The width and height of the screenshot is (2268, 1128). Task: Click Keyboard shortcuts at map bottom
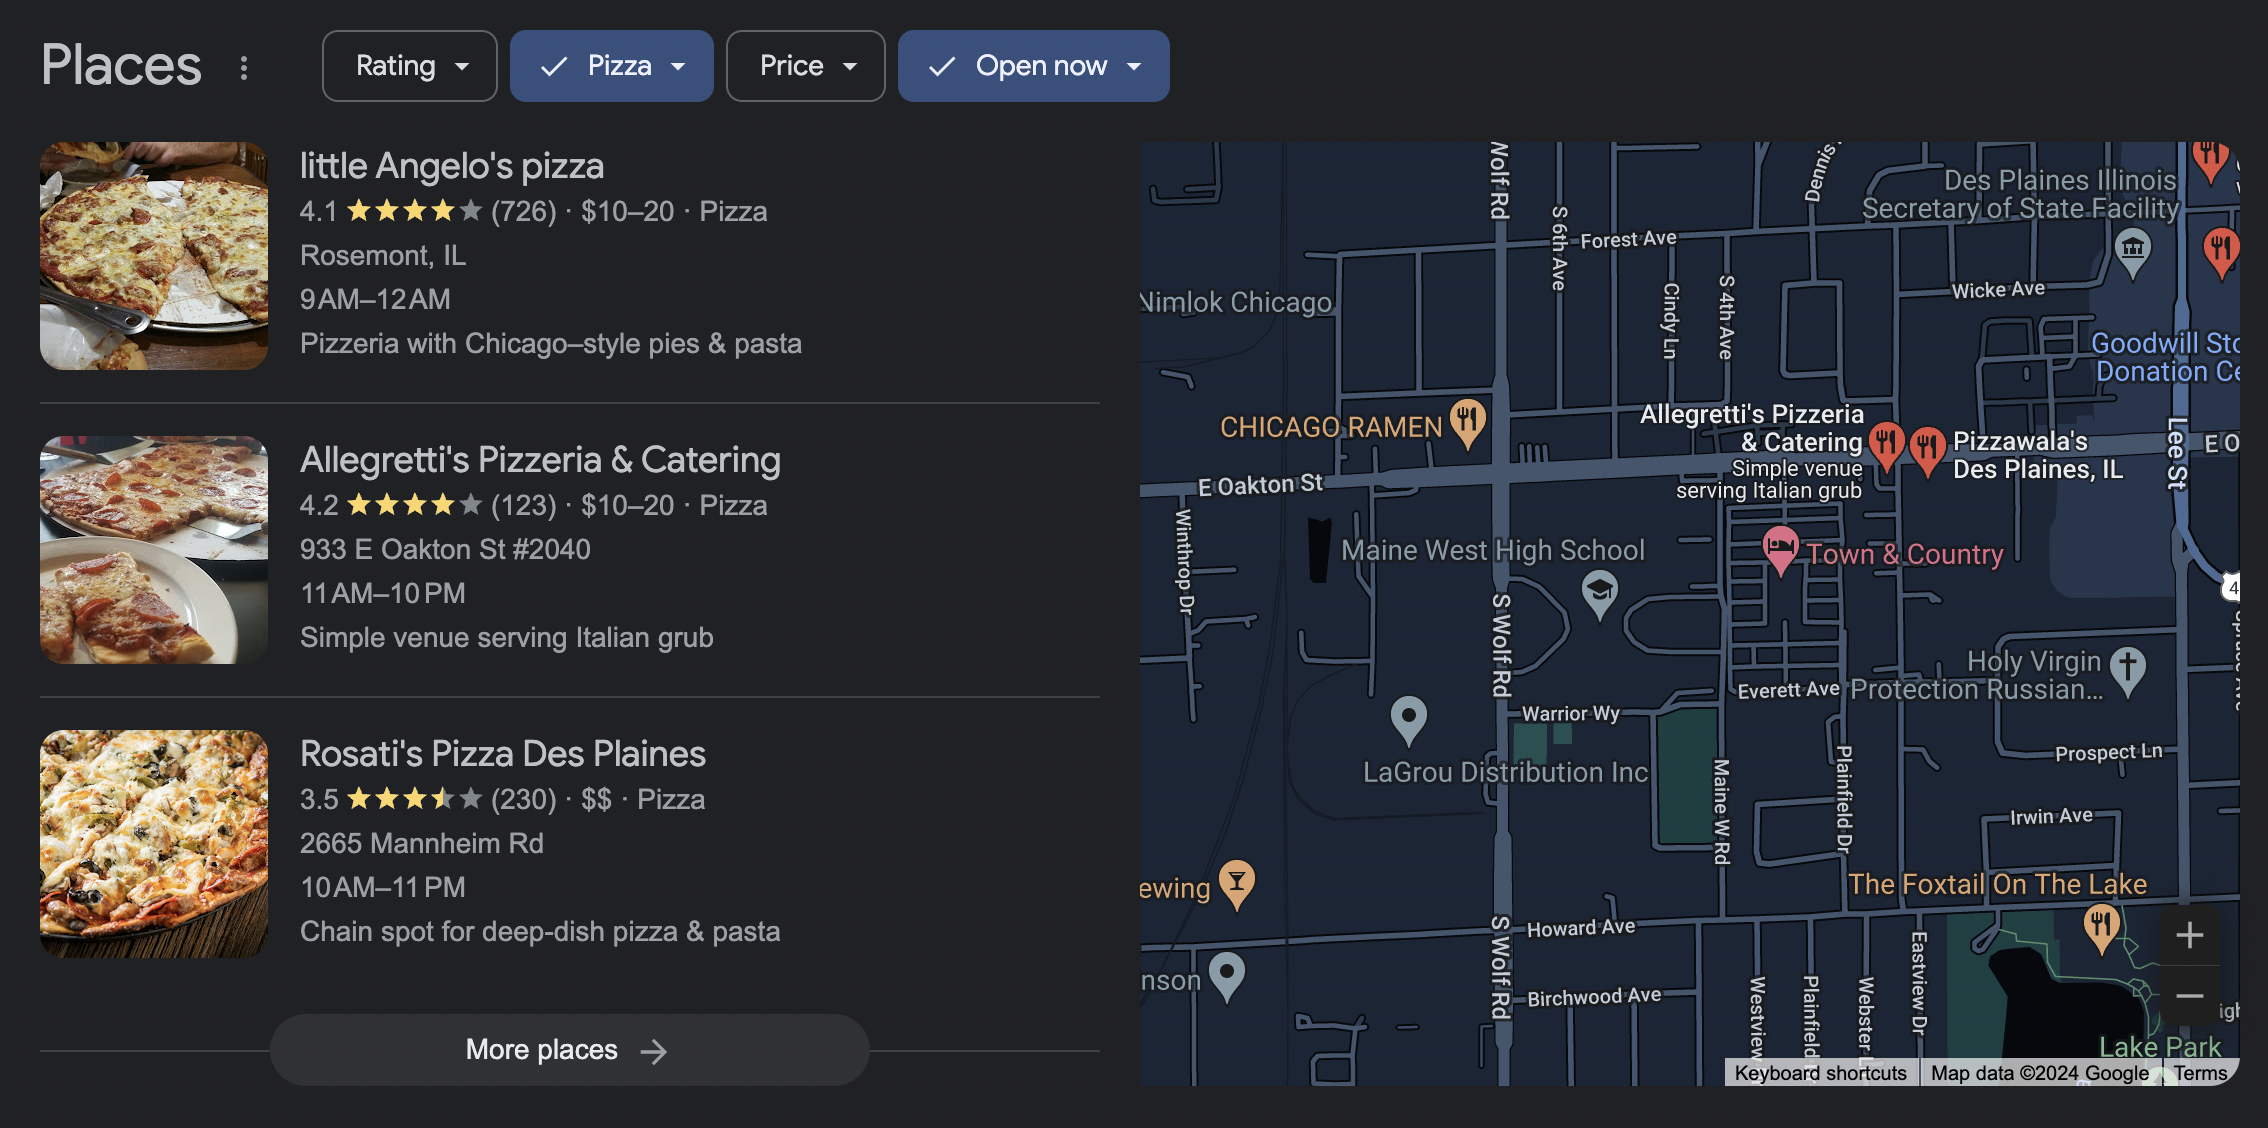pos(1821,1072)
